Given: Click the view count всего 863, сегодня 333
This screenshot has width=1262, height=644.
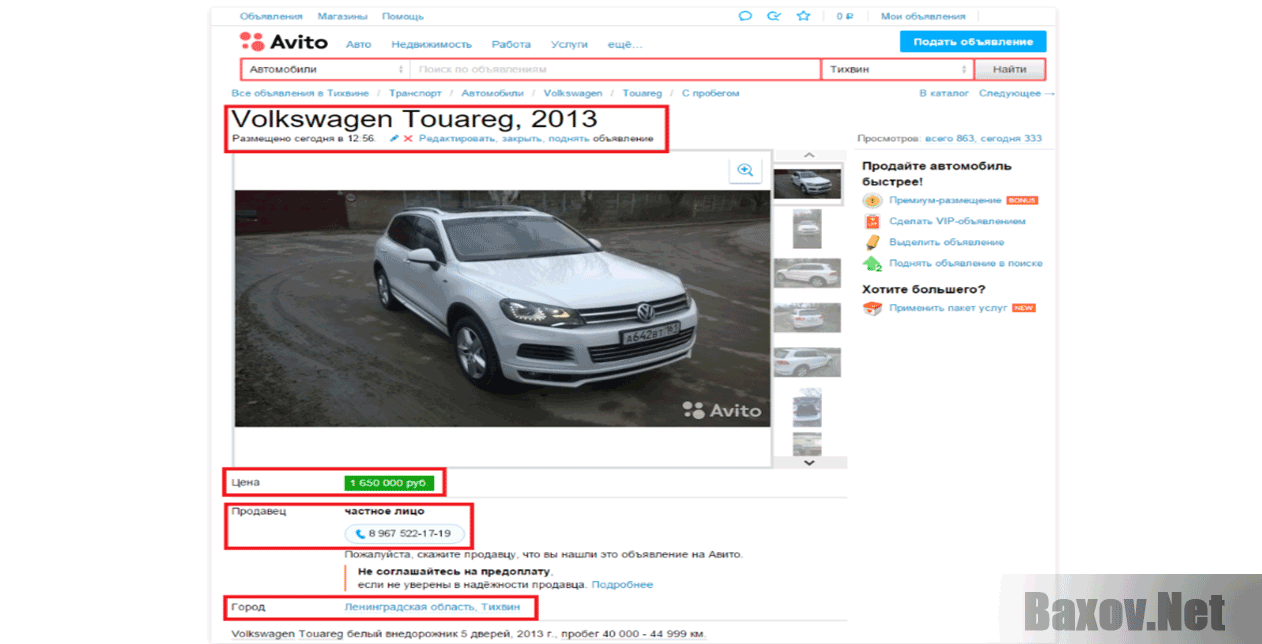Looking at the screenshot, I should click(983, 139).
